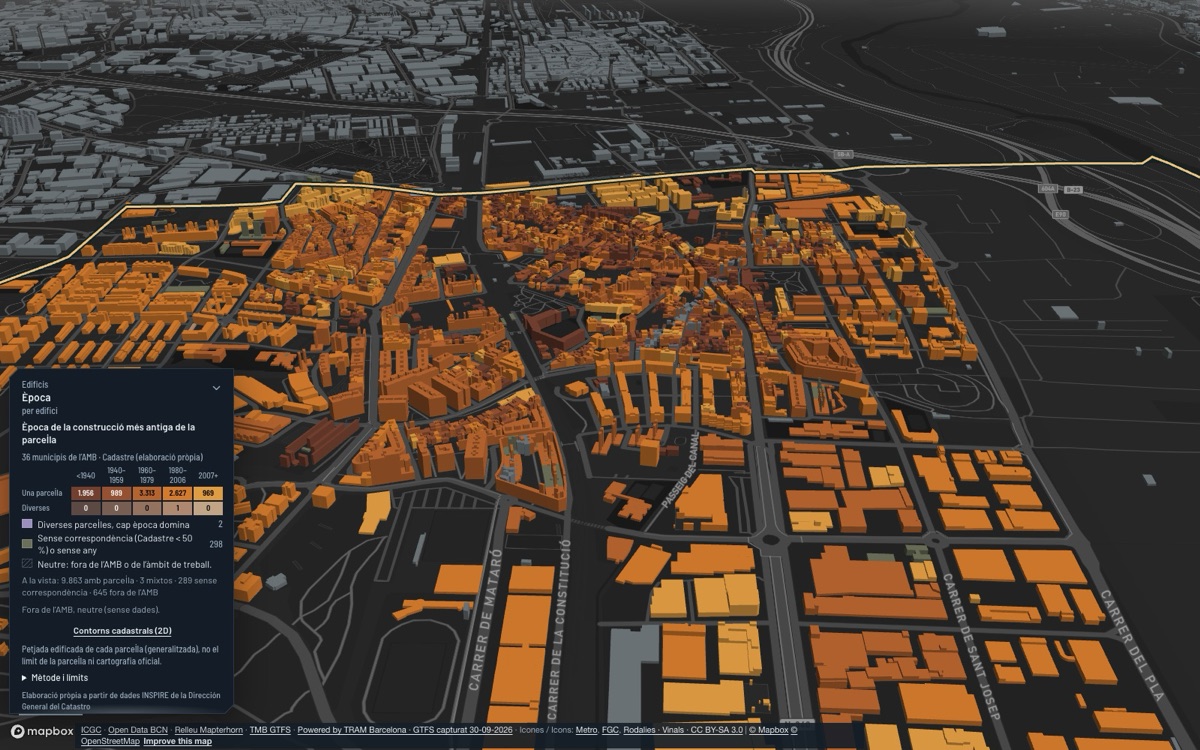Screen dimensions: 1200x750
Task: Click the 'A la vista' summary text
Action: tap(118, 586)
